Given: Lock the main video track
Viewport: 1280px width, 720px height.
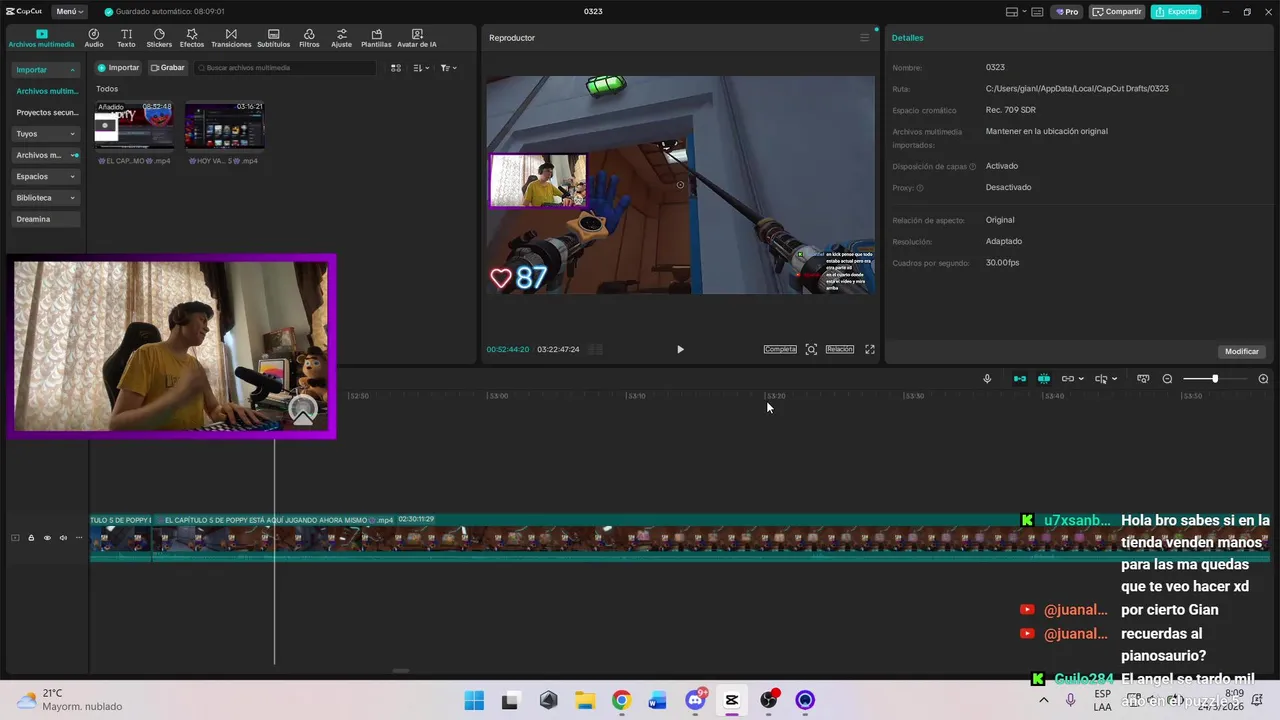Looking at the screenshot, I should click(x=31, y=538).
